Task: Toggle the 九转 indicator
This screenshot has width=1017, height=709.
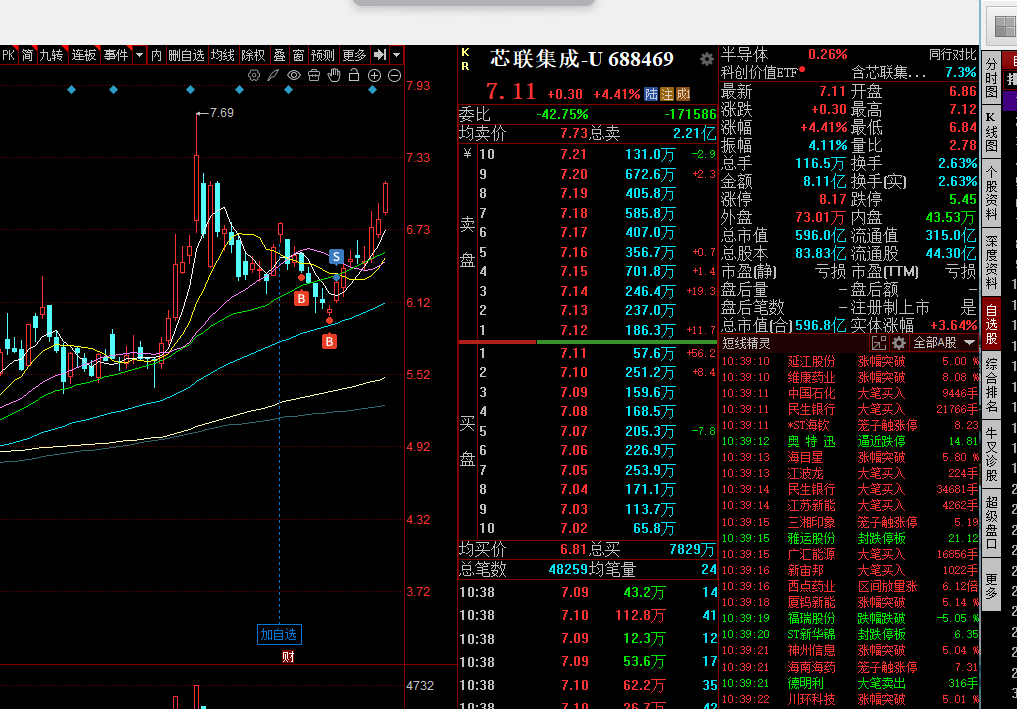Action: (x=51, y=55)
